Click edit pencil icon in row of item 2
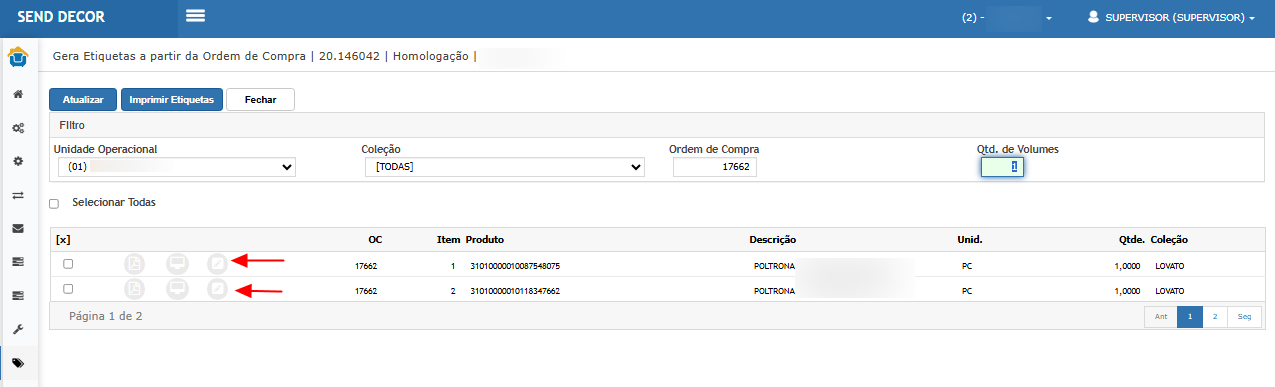 coord(218,290)
